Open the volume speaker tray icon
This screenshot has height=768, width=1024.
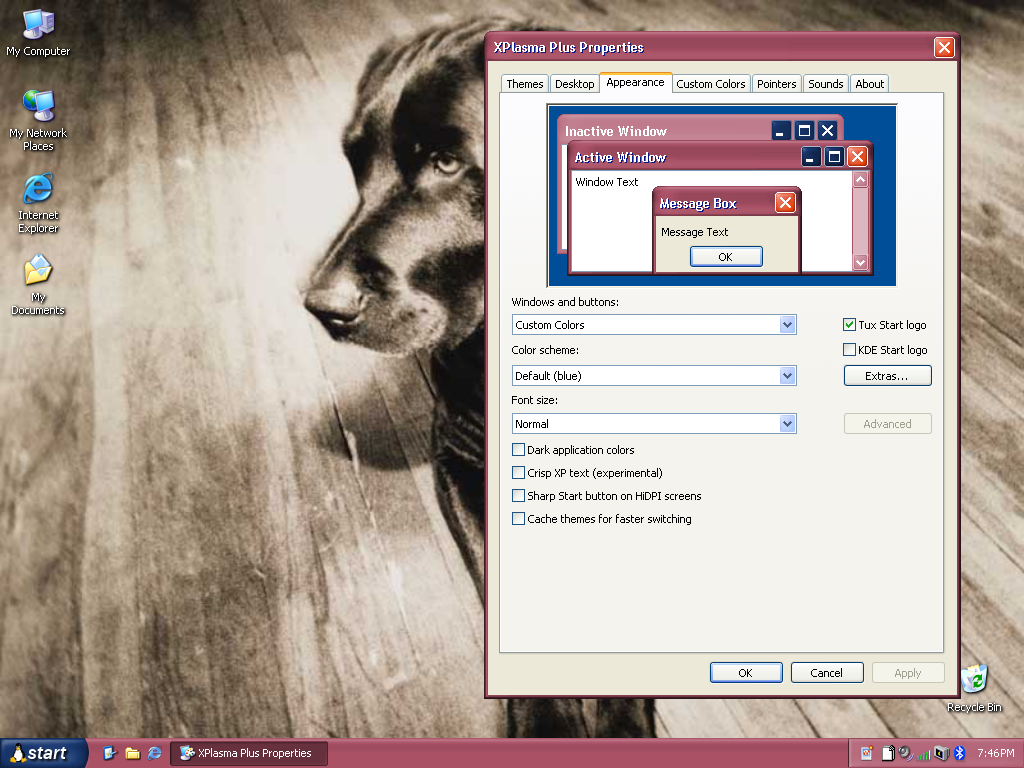[x=905, y=753]
